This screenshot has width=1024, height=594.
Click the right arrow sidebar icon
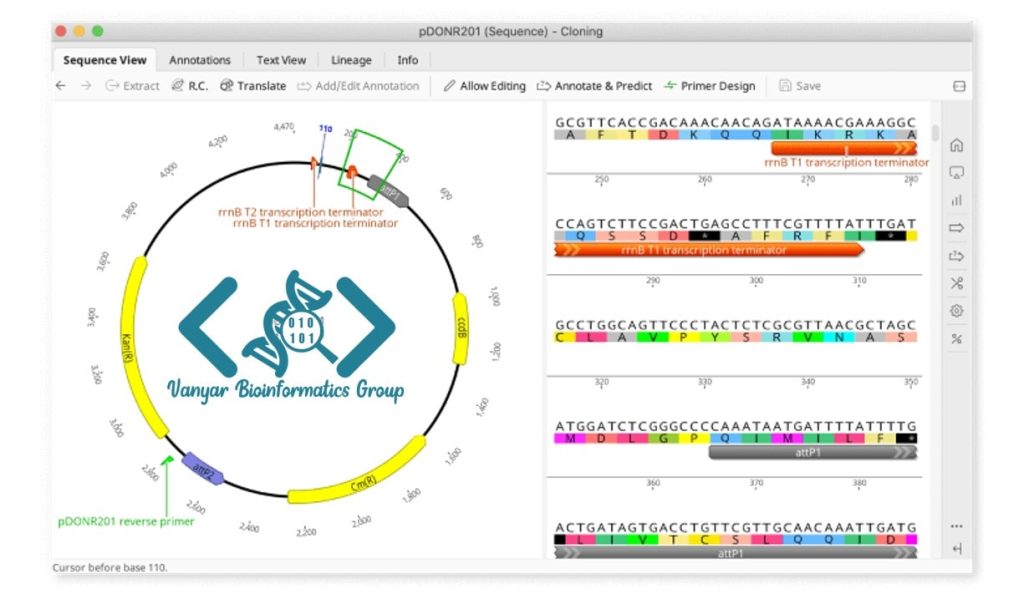[x=957, y=228]
